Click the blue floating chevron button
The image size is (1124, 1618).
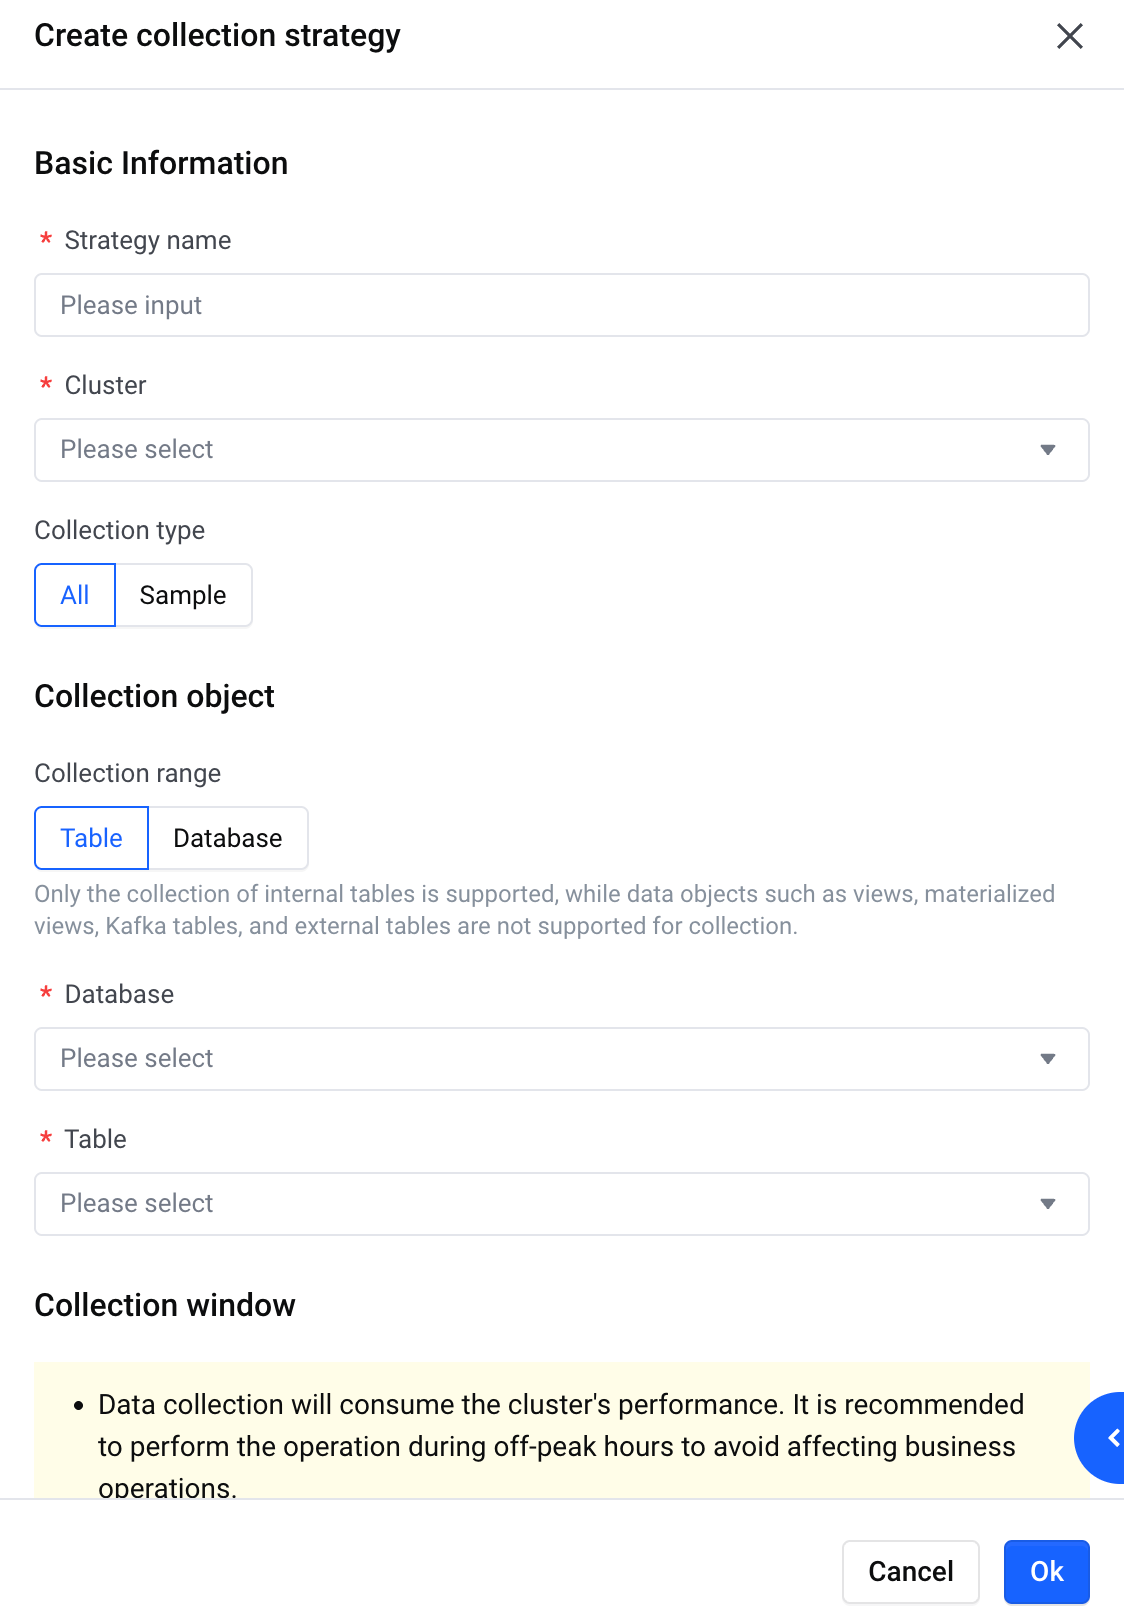pyautogui.click(x=1100, y=1438)
